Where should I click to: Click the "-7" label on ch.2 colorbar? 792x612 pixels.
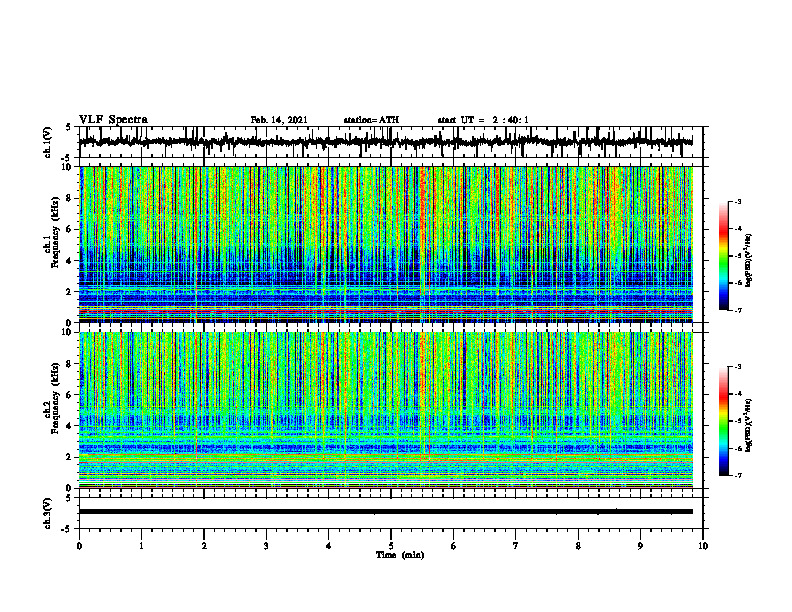738,476
